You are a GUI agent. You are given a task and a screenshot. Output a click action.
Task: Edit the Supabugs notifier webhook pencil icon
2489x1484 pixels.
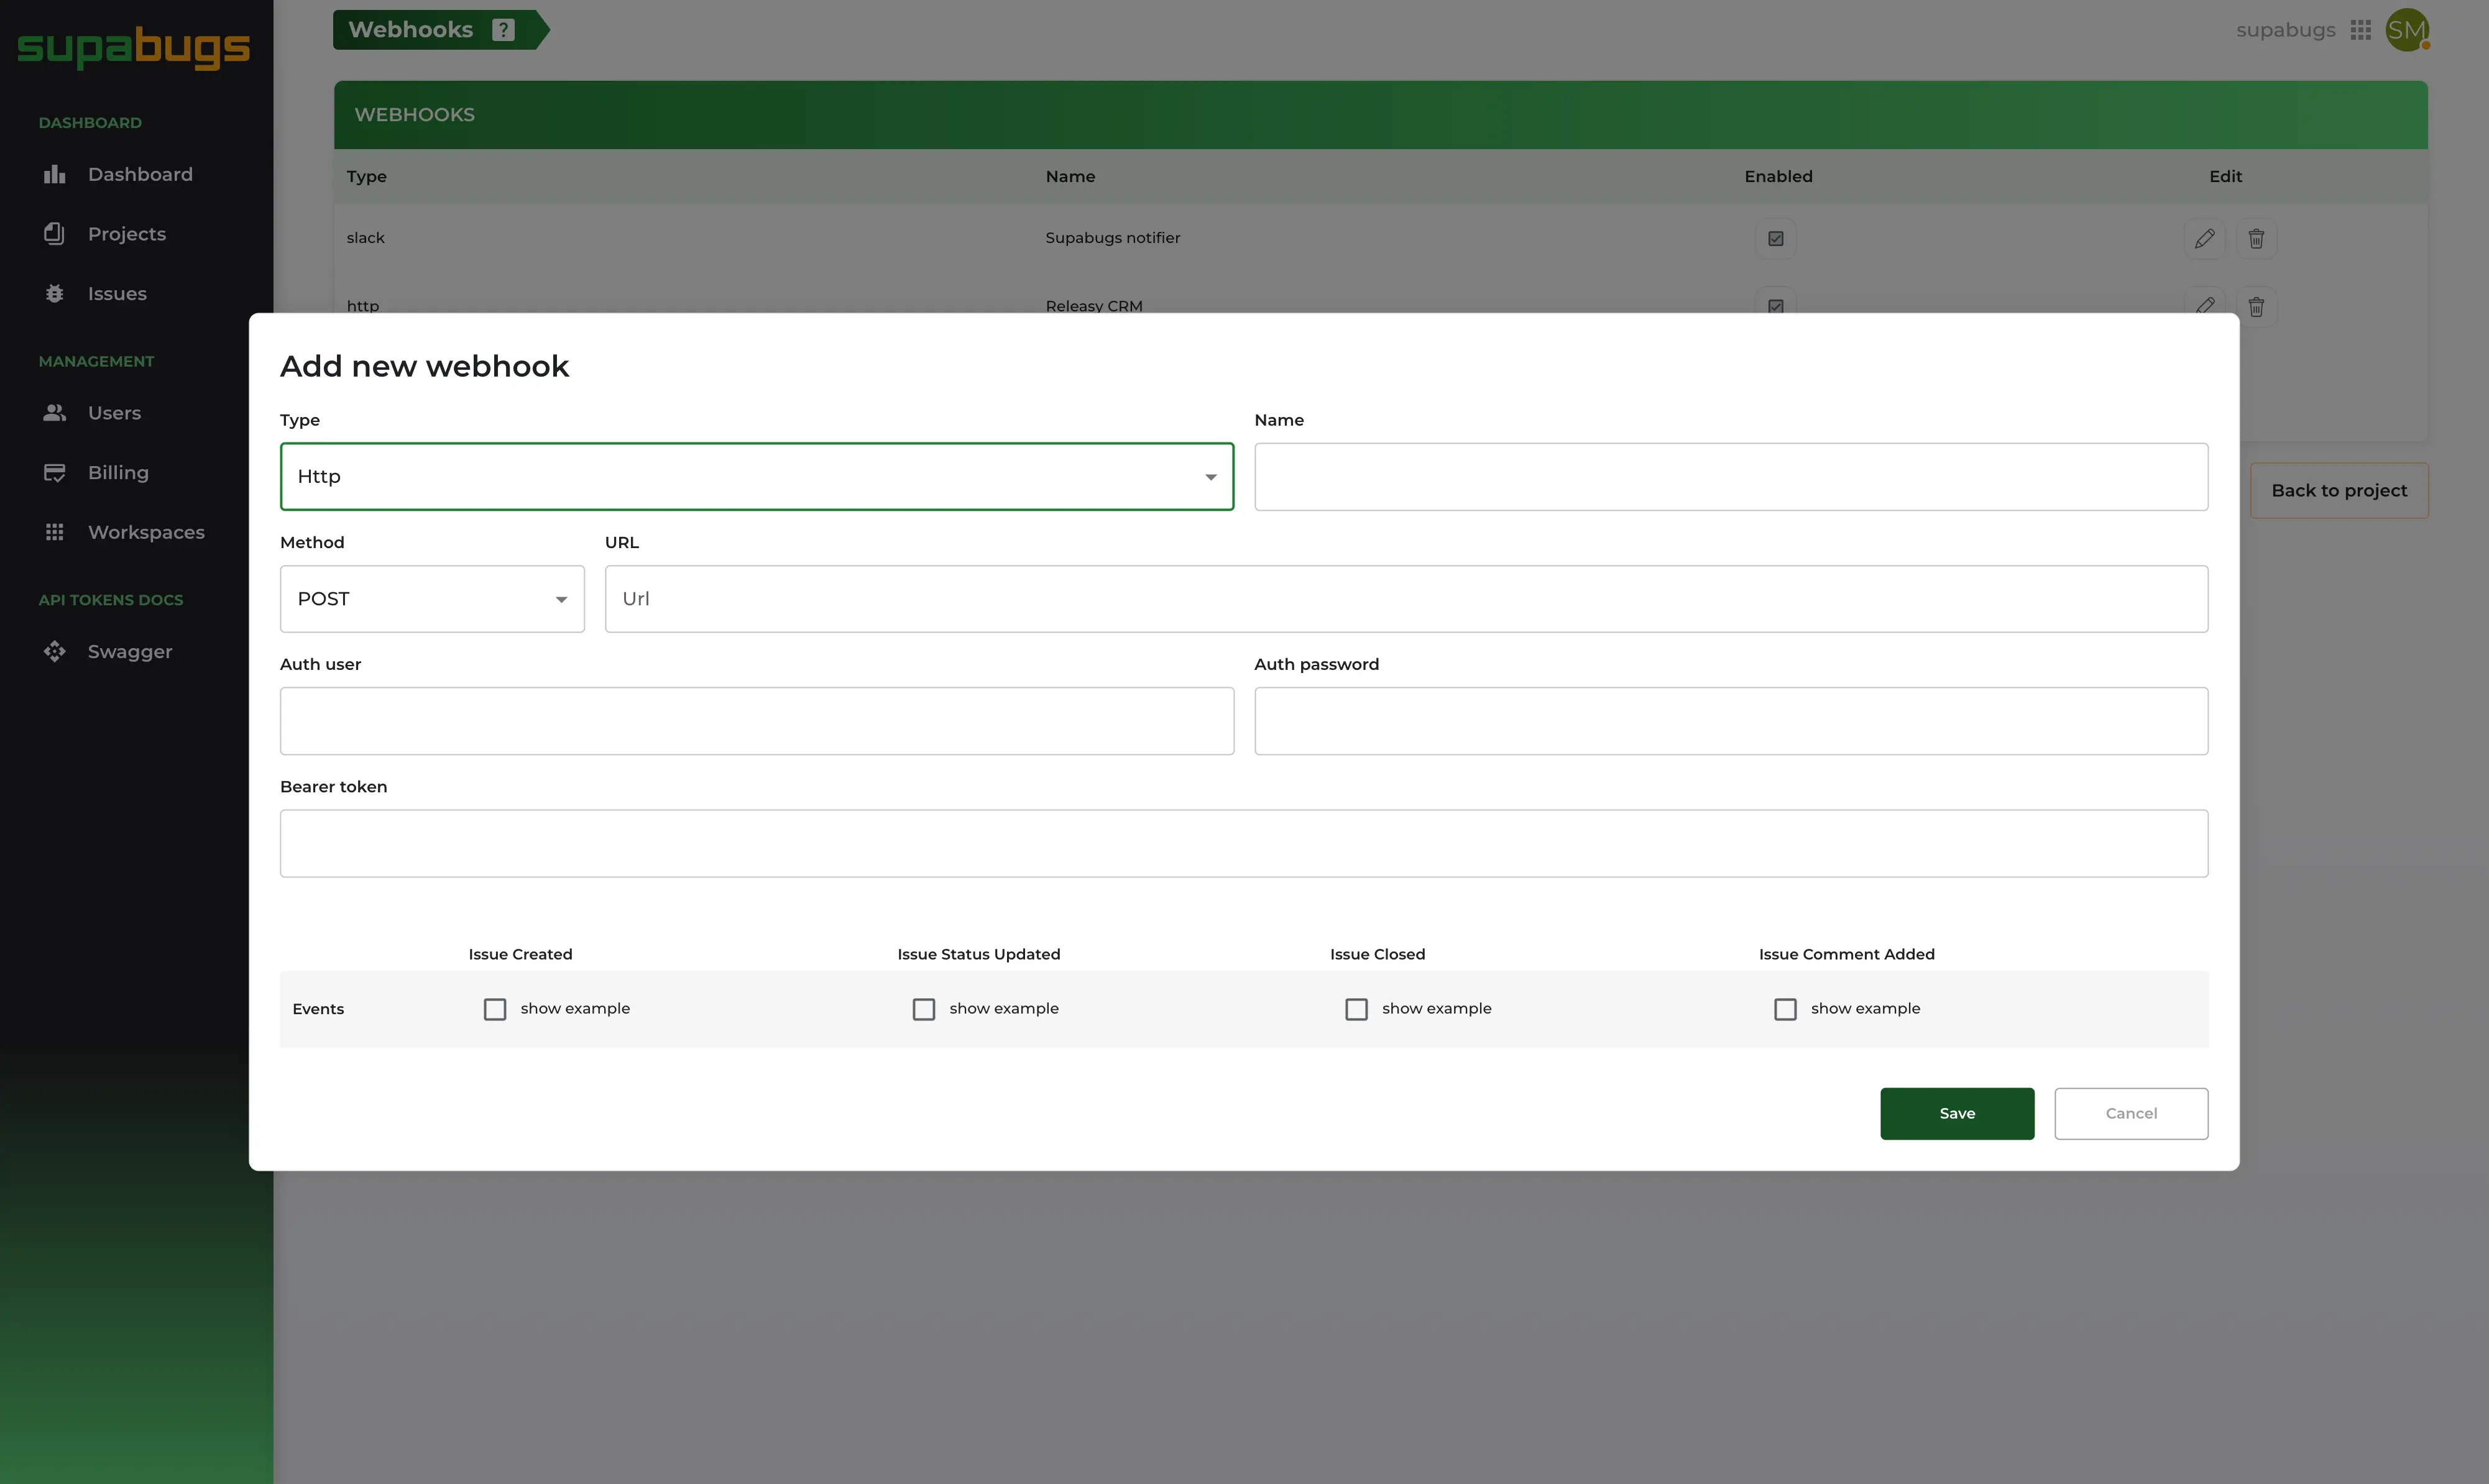(2204, 239)
